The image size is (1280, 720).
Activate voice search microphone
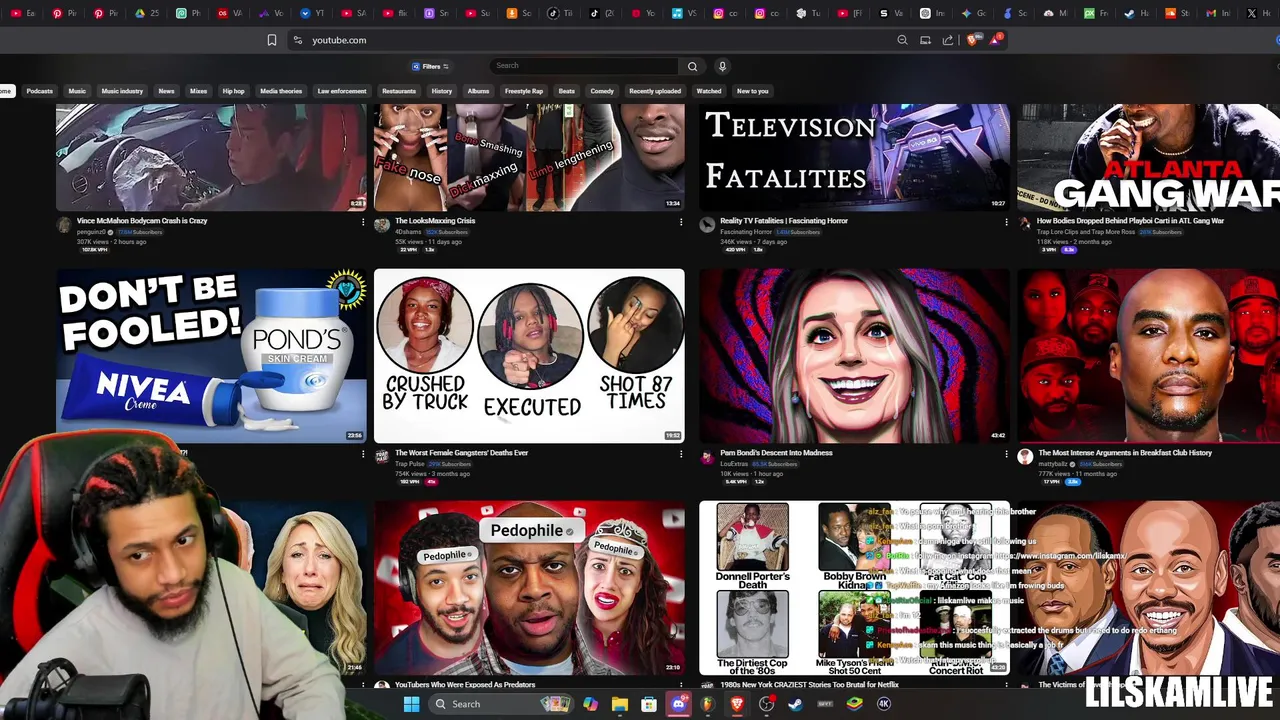point(722,66)
